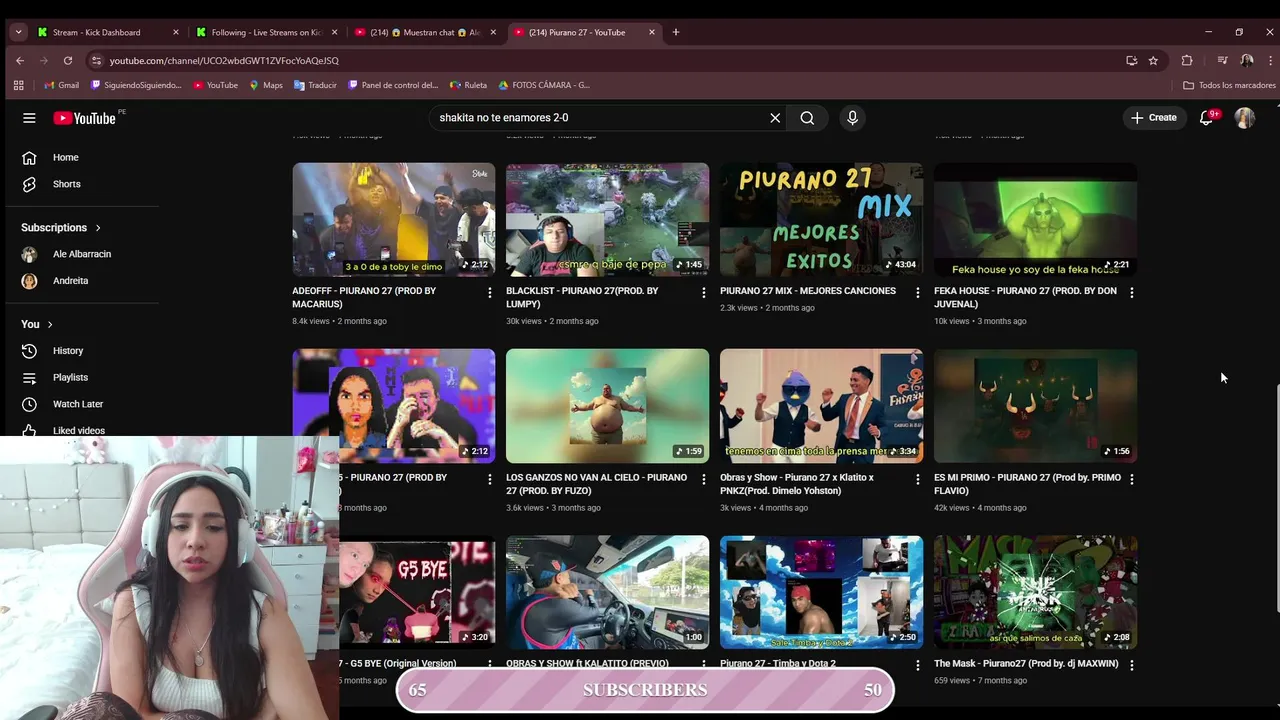Open the account avatar menu
1280x720 pixels.
coord(1244,118)
